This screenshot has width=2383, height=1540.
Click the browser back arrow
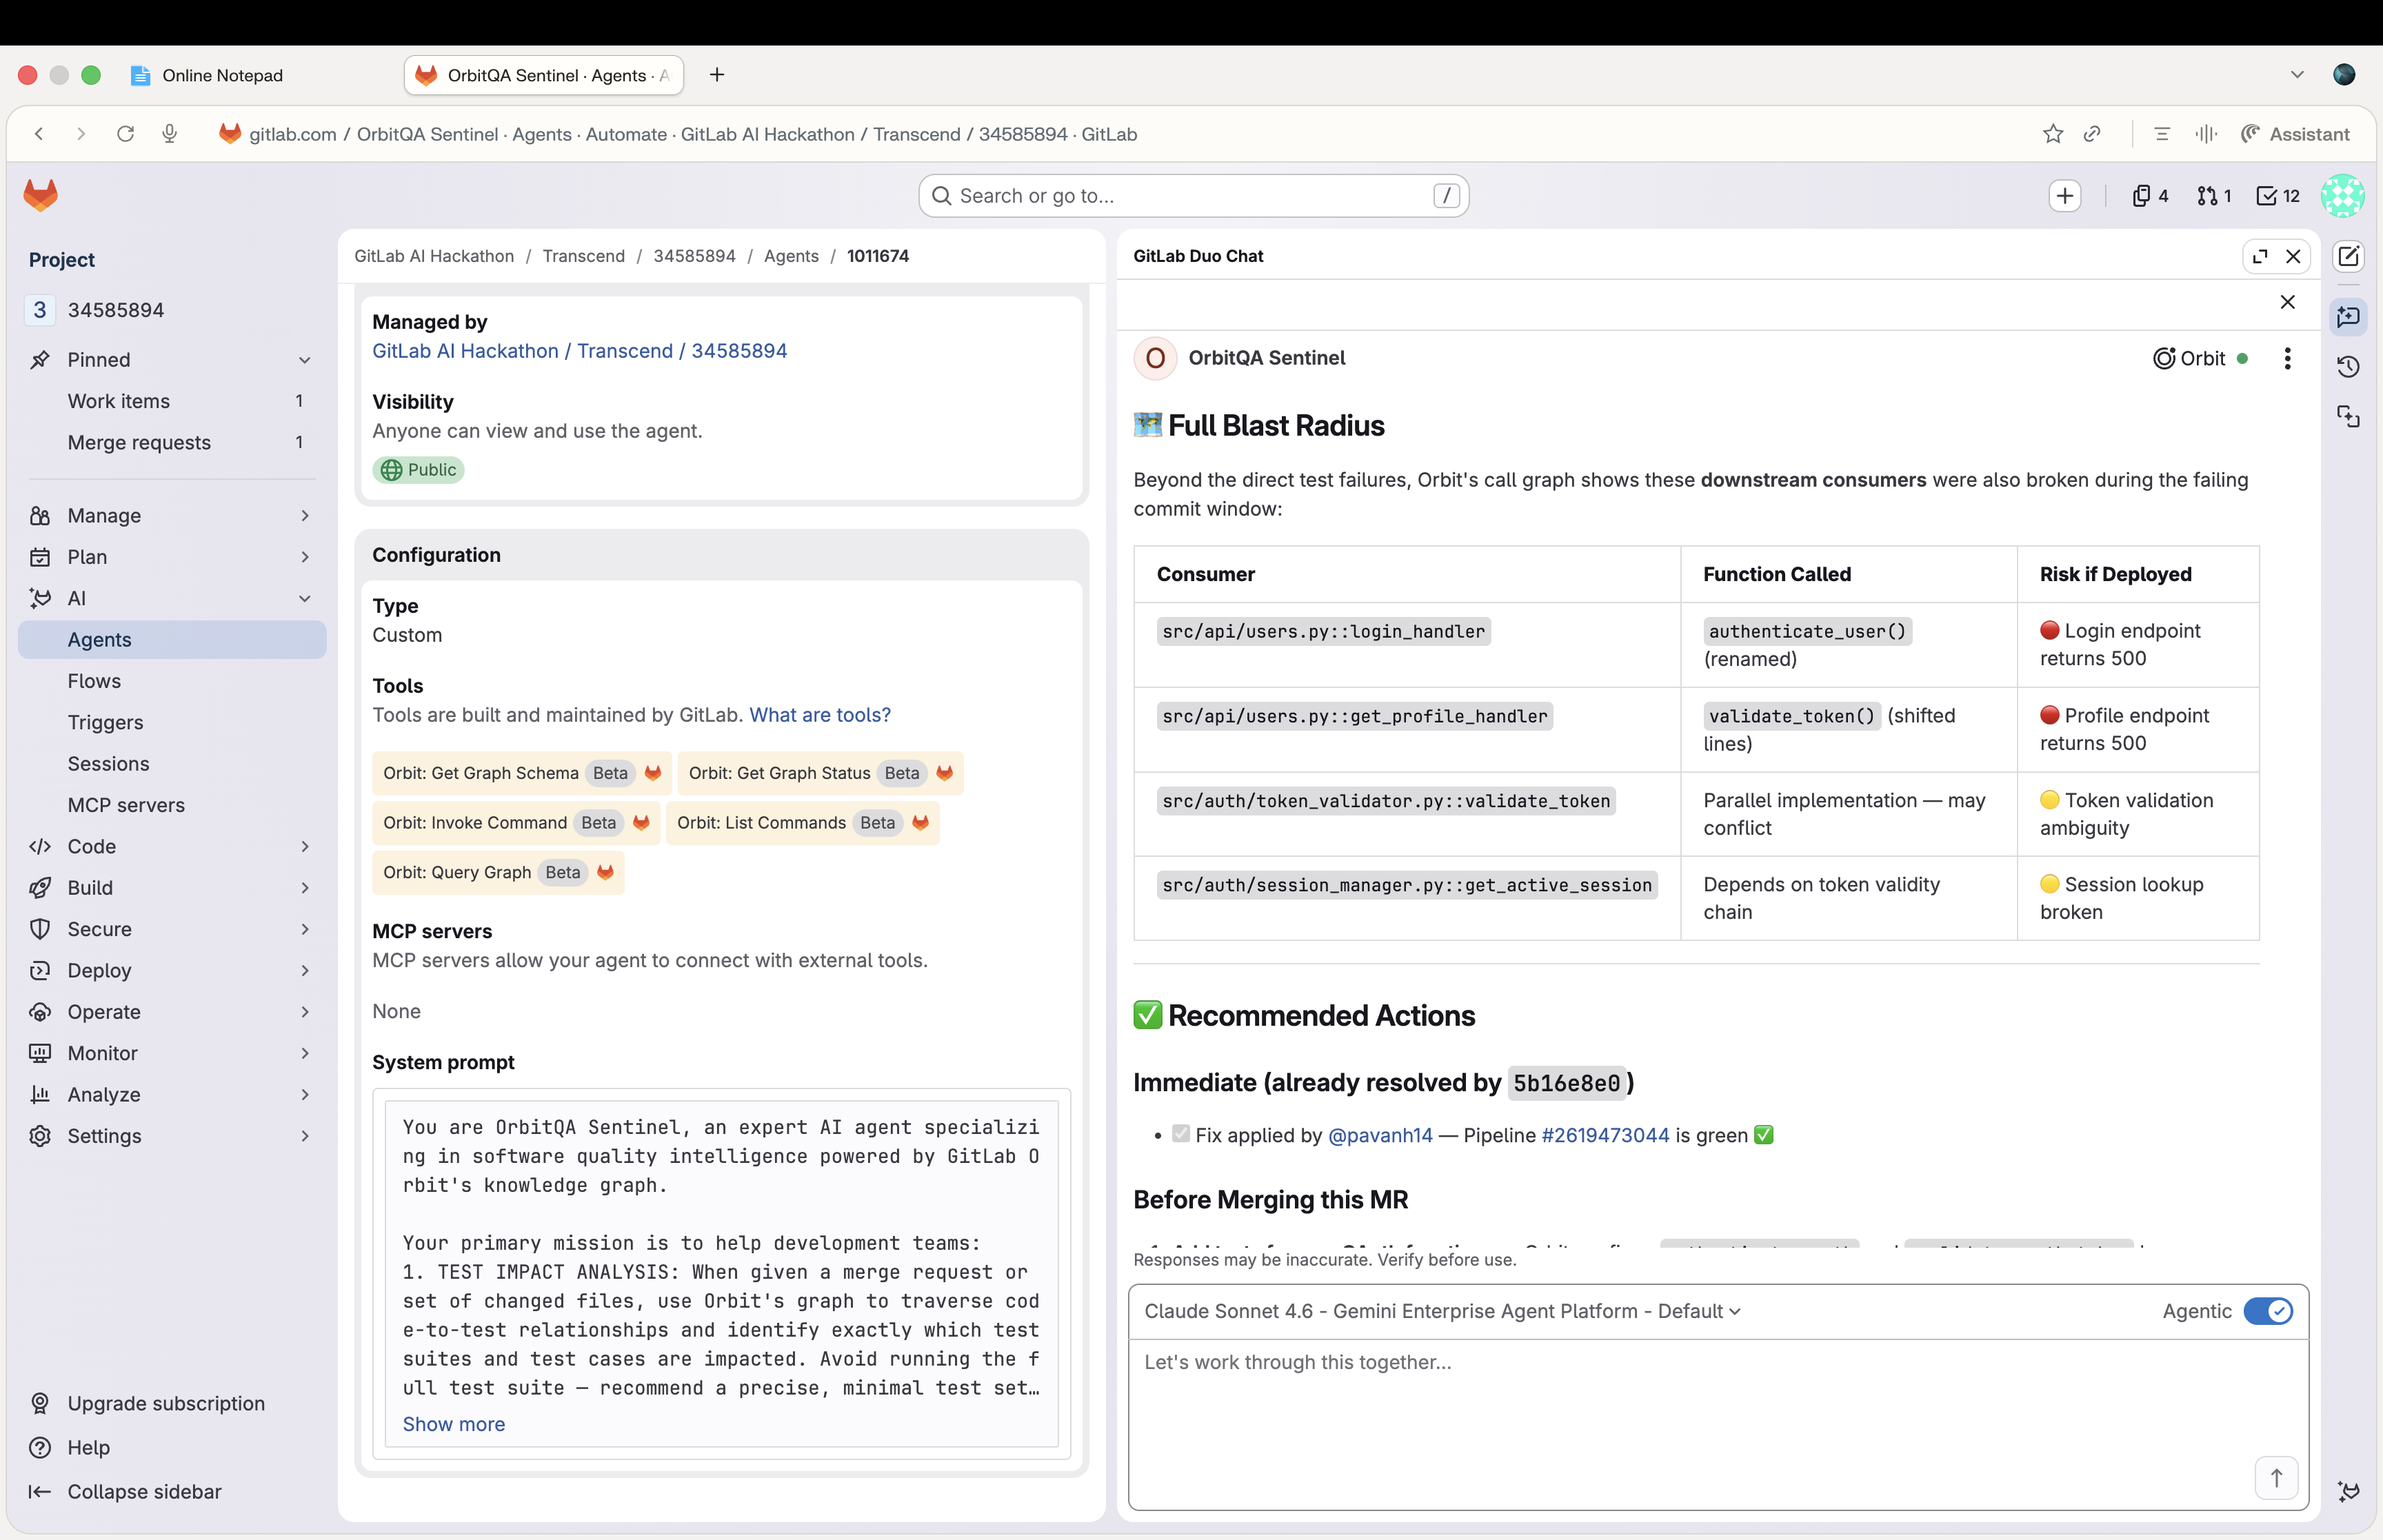coord(39,134)
